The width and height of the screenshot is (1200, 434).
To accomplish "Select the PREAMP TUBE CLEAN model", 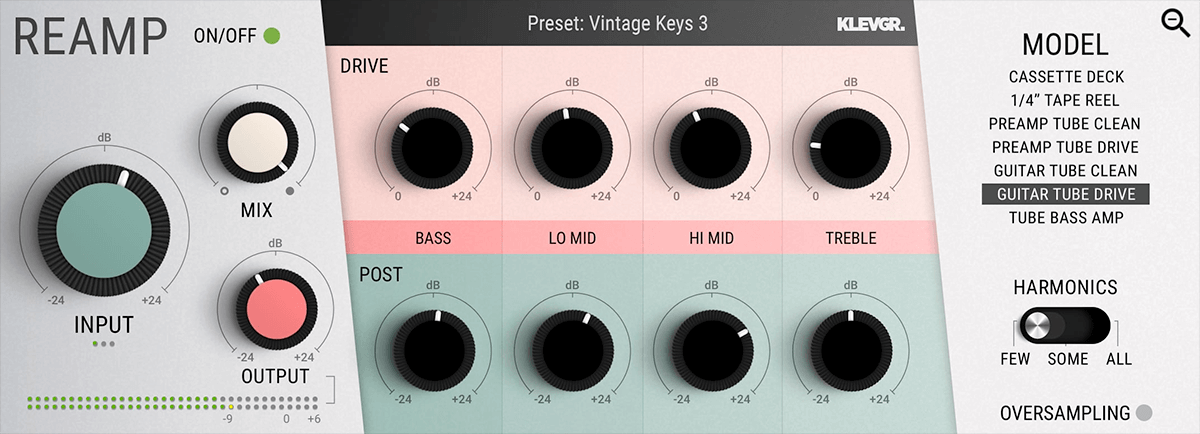I will (1066, 123).
